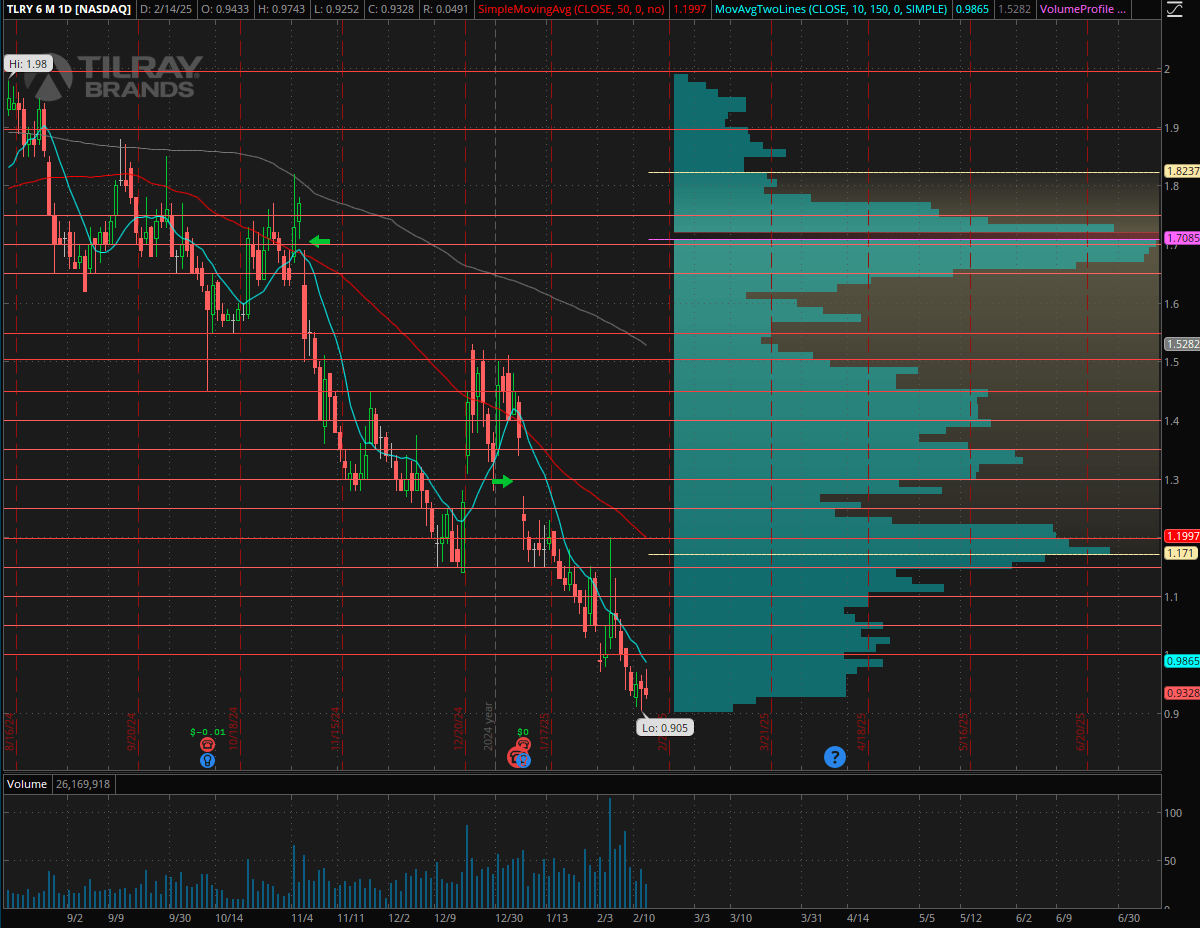Click the chart style icon top right
1200x928 pixels.
1176,9
